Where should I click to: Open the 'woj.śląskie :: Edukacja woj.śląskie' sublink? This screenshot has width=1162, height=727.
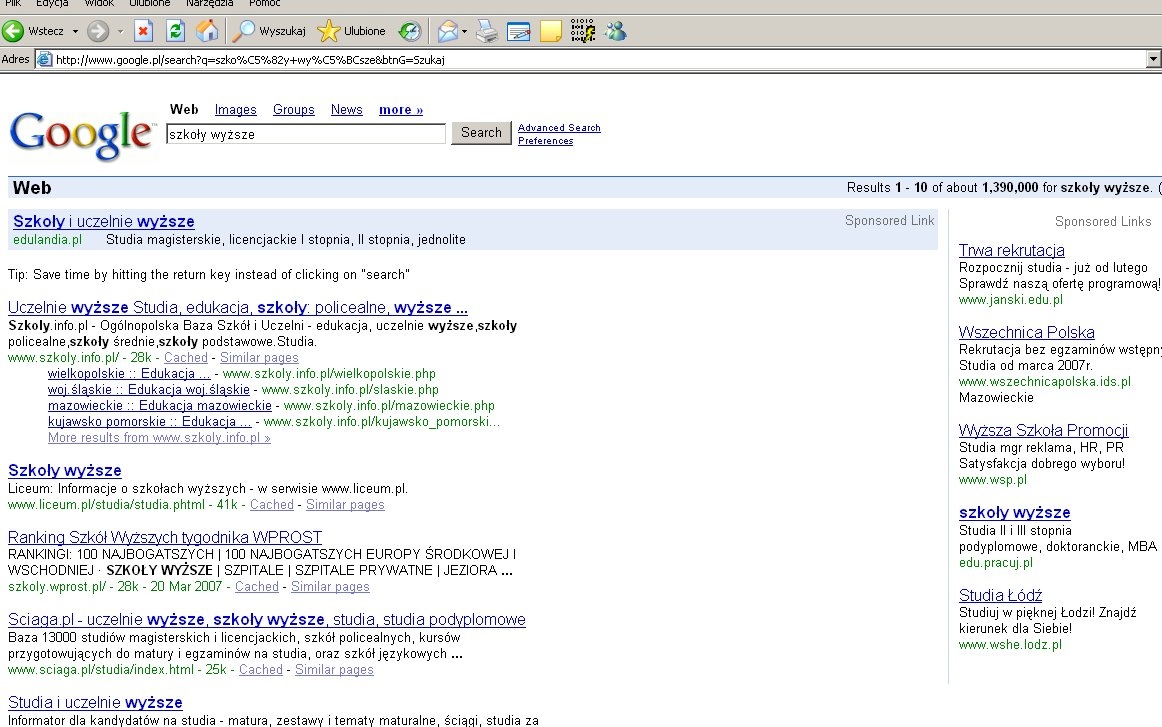[x=149, y=390]
